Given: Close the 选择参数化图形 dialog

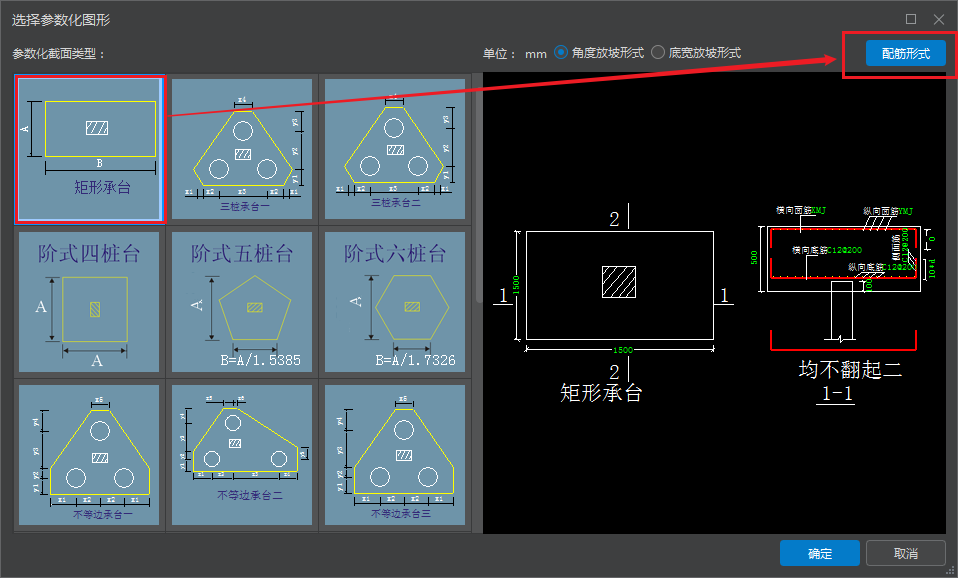Looking at the screenshot, I should point(939,20).
